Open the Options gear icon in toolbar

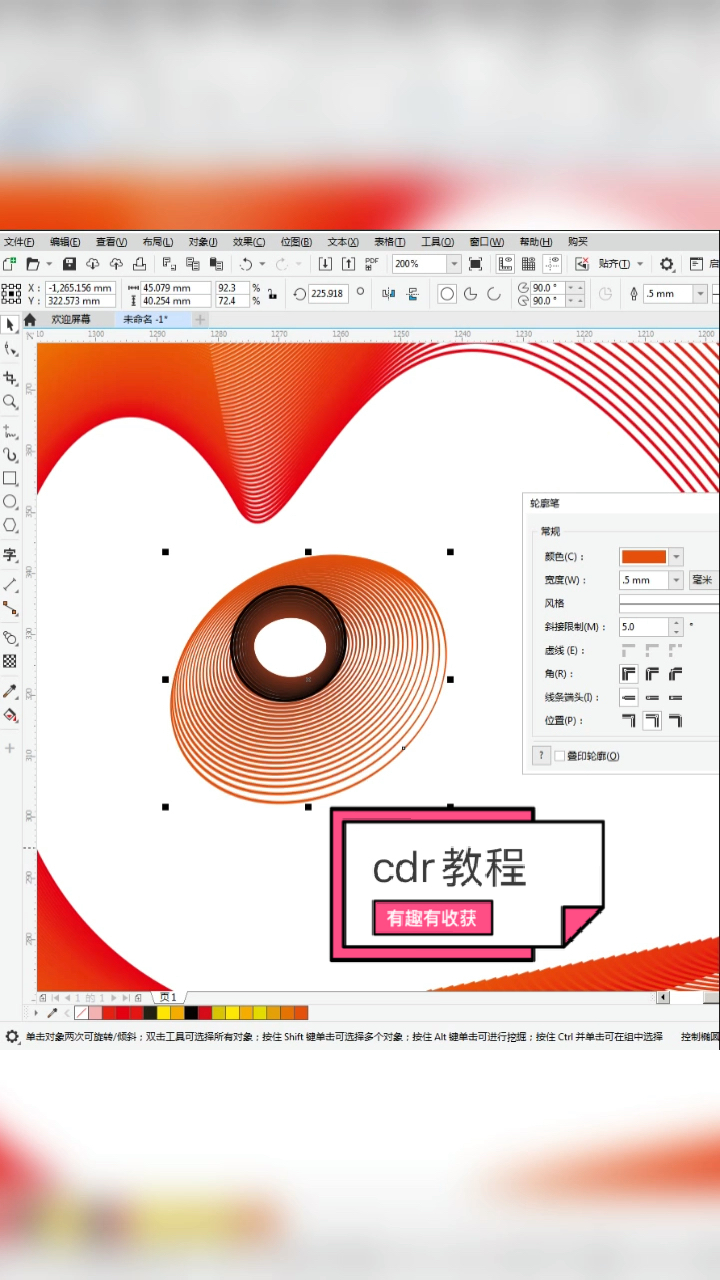click(667, 264)
